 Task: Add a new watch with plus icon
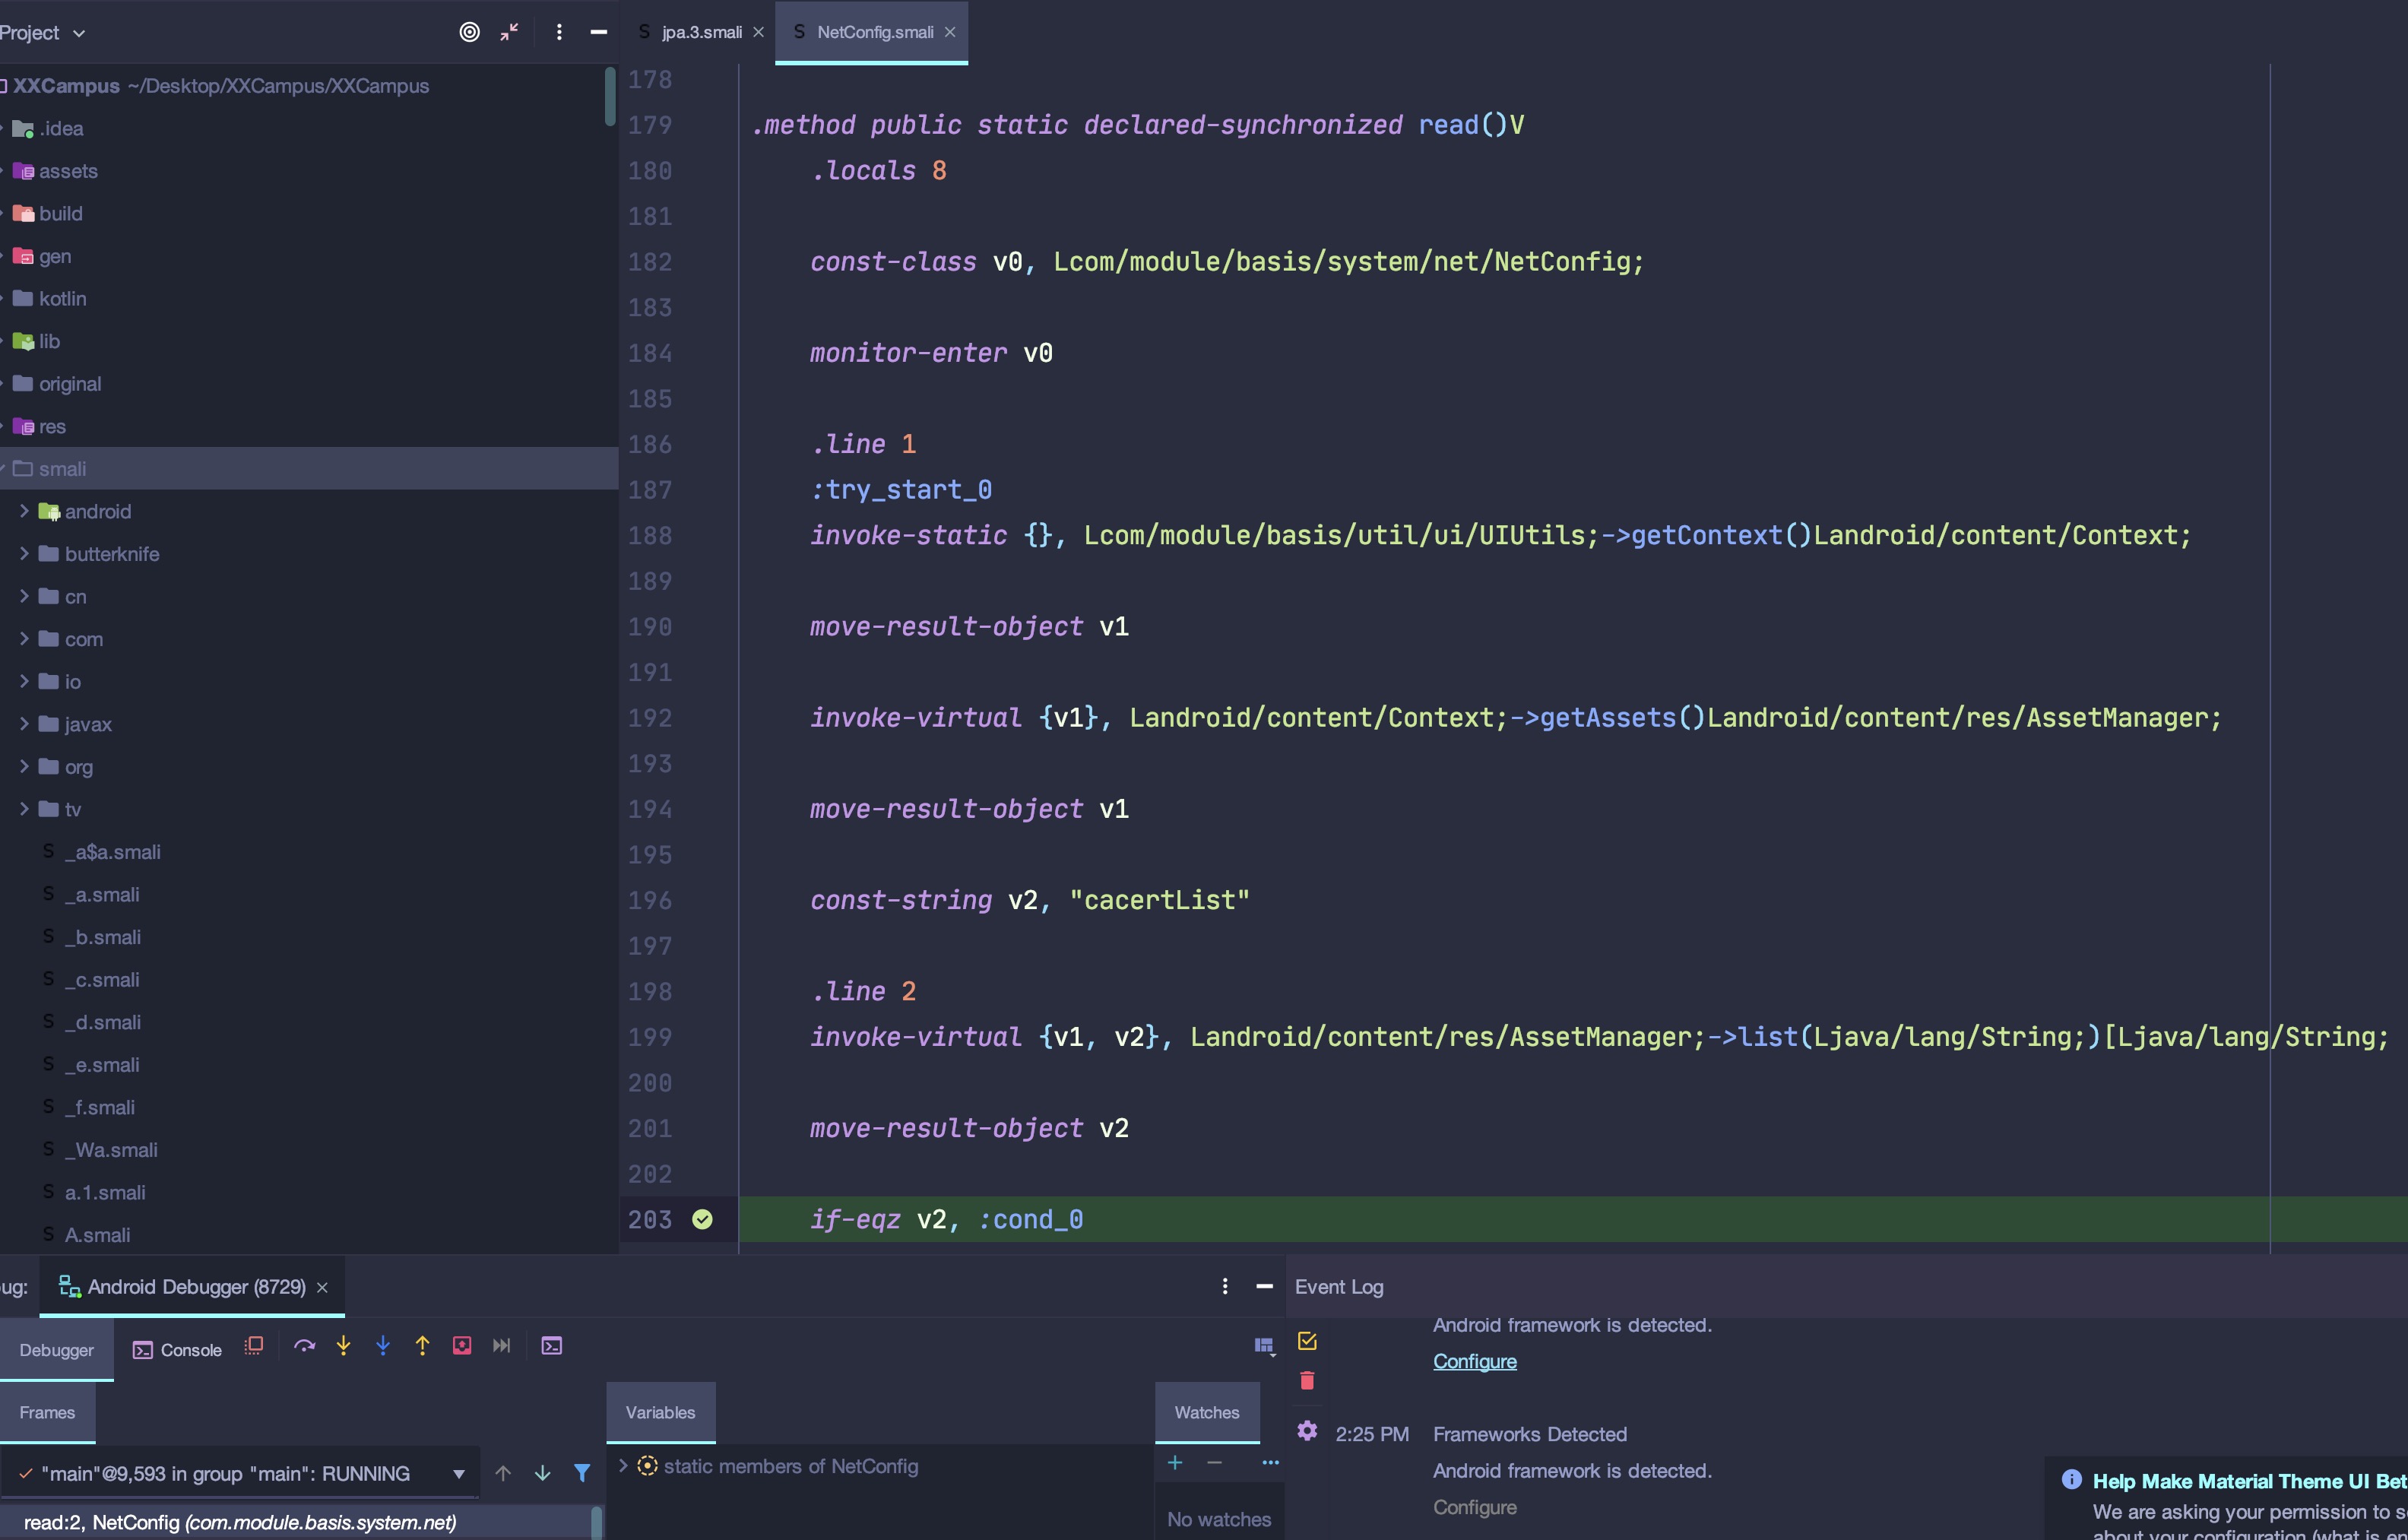(1175, 1463)
